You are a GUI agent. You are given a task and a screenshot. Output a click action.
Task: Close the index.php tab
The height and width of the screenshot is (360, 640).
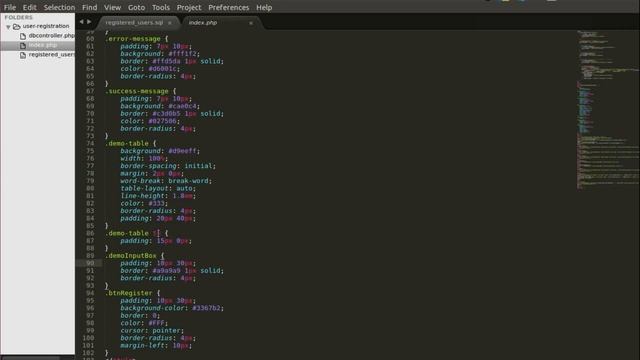point(251,23)
